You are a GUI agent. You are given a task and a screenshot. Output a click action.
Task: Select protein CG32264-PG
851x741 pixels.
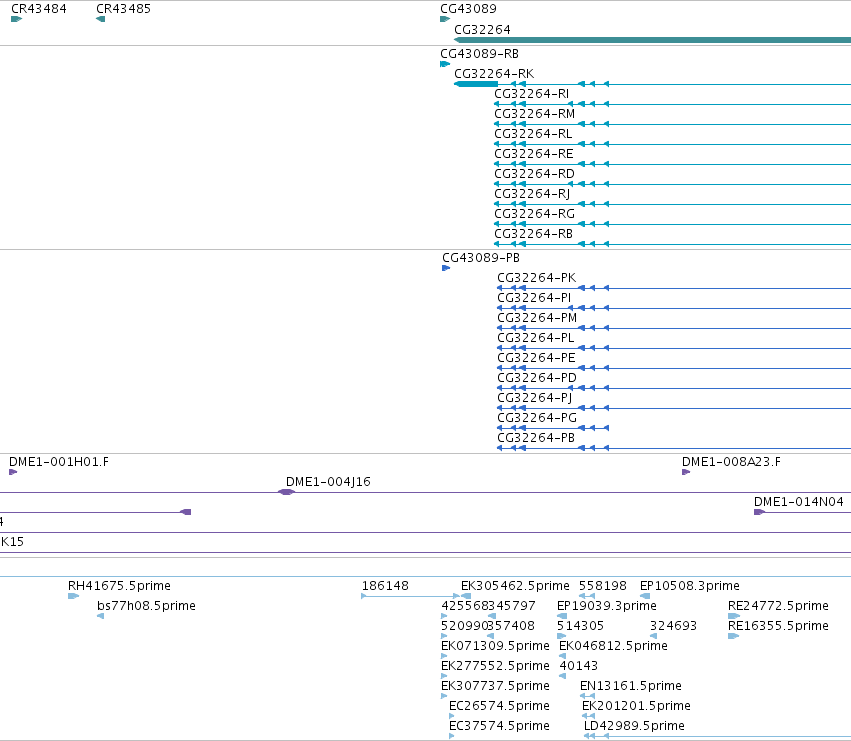pos(537,418)
